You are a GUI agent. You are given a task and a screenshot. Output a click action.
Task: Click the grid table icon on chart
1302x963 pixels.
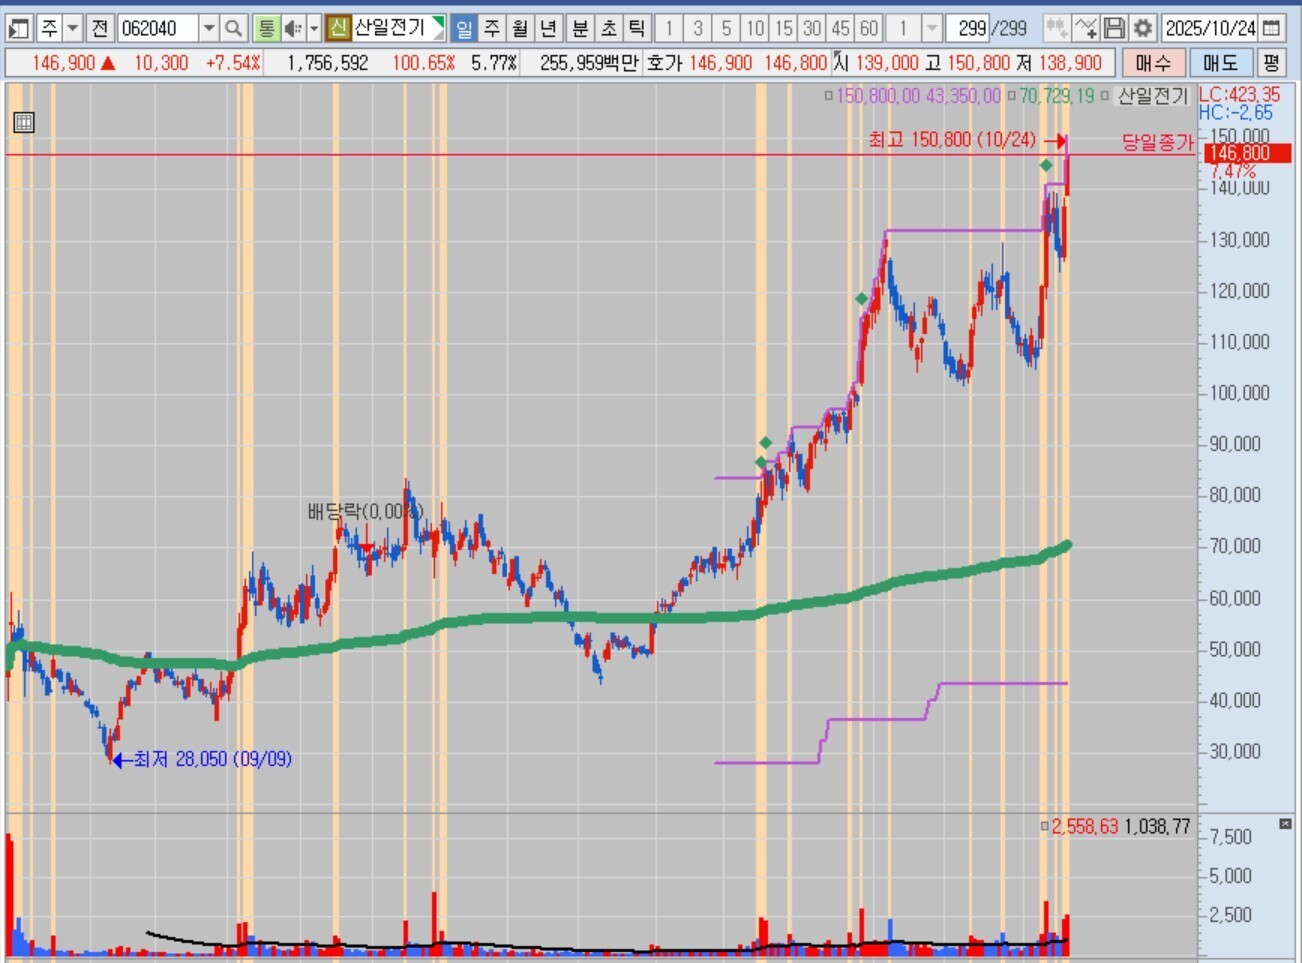[x=24, y=123]
